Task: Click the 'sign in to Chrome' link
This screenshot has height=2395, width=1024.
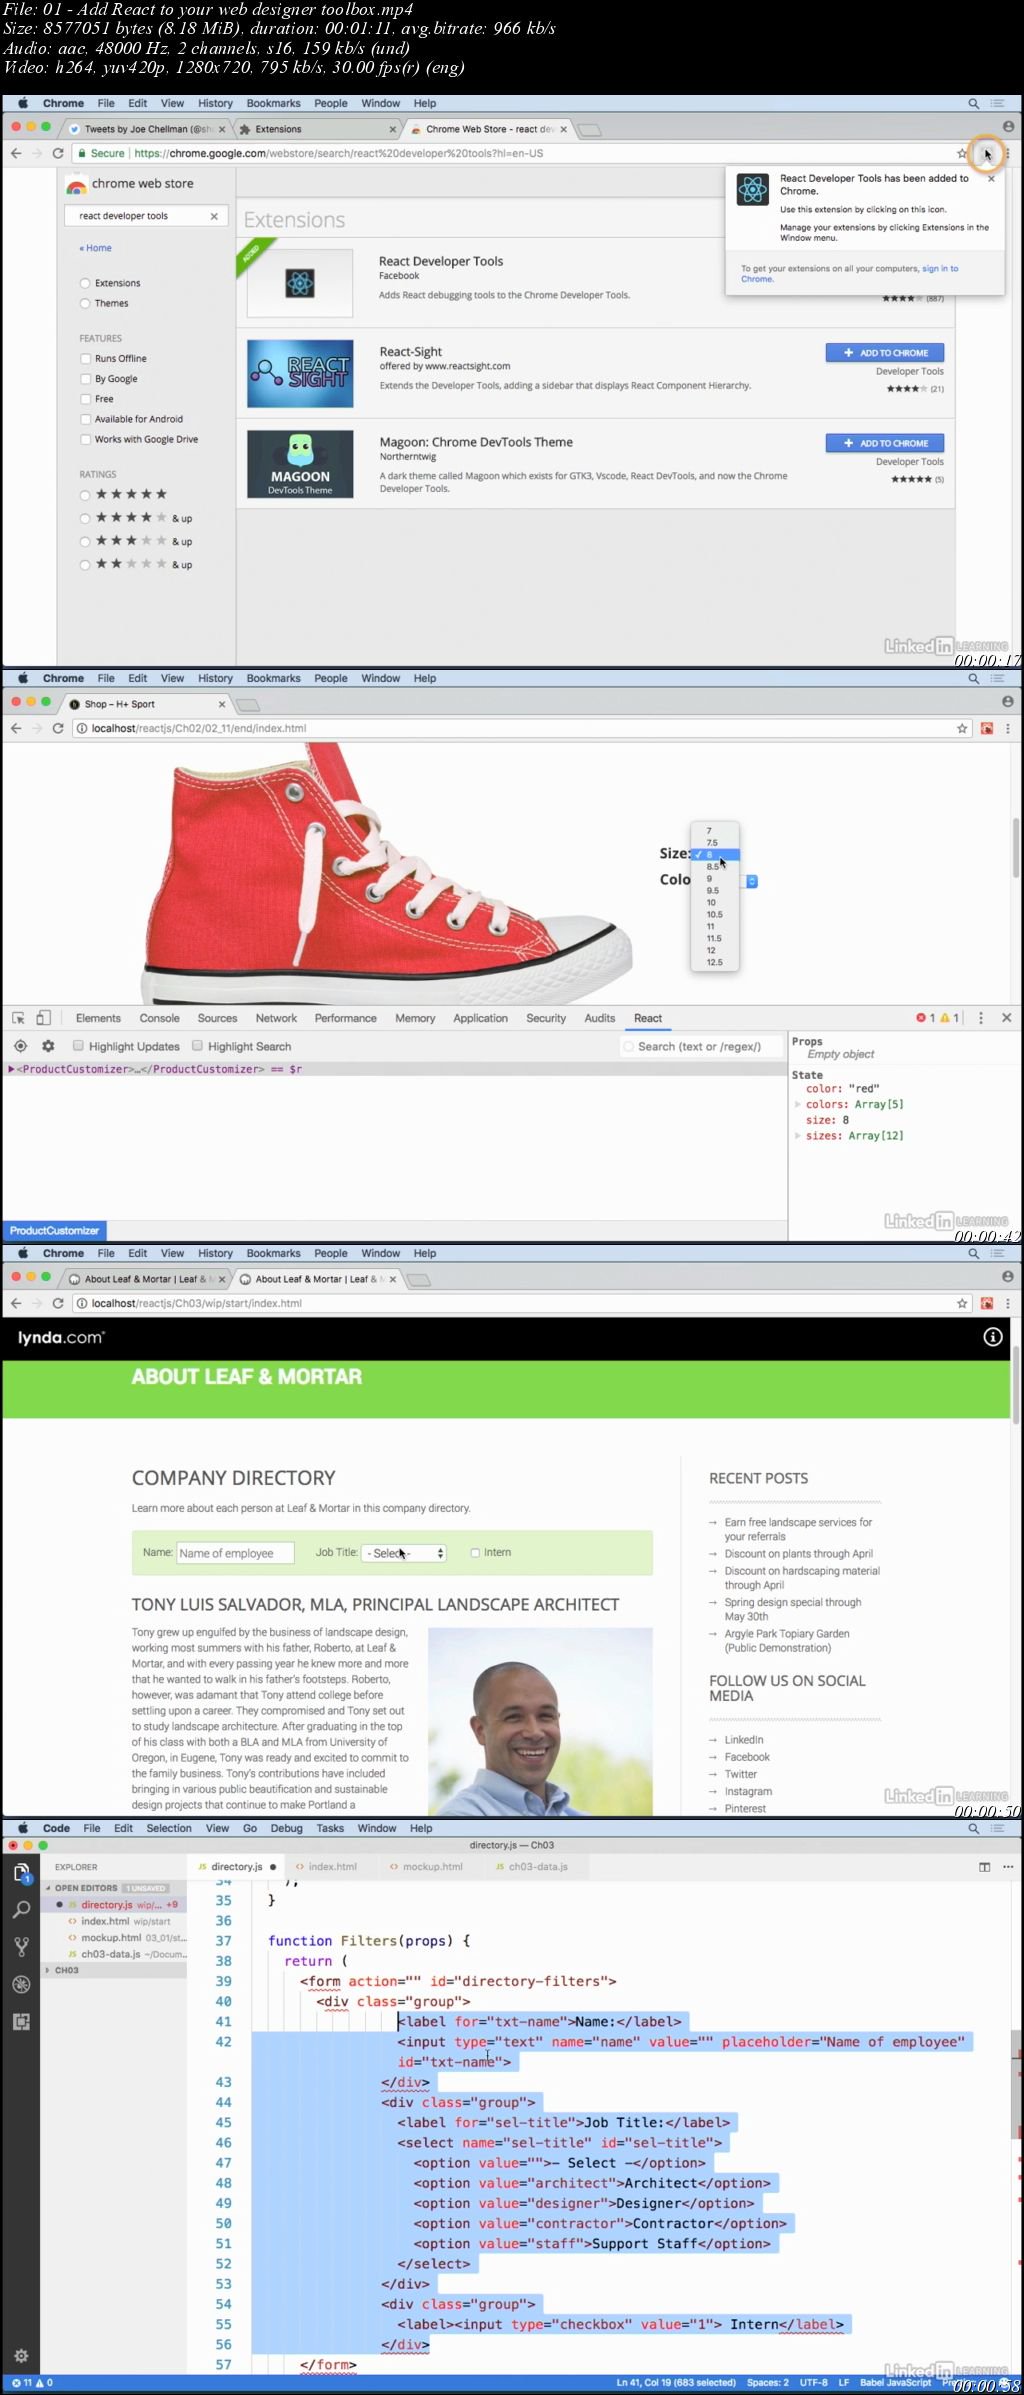Action: pyautogui.click(x=849, y=274)
